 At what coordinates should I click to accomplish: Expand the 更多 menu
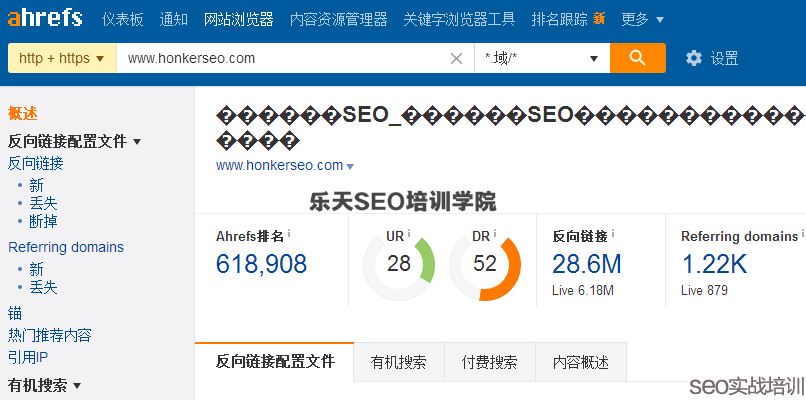click(x=643, y=20)
